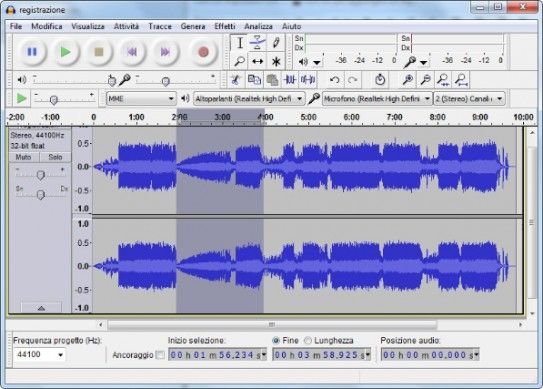Select the Lunghezza radio button
Image resolution: width=543 pixels, height=389 pixels.
pos(308,341)
